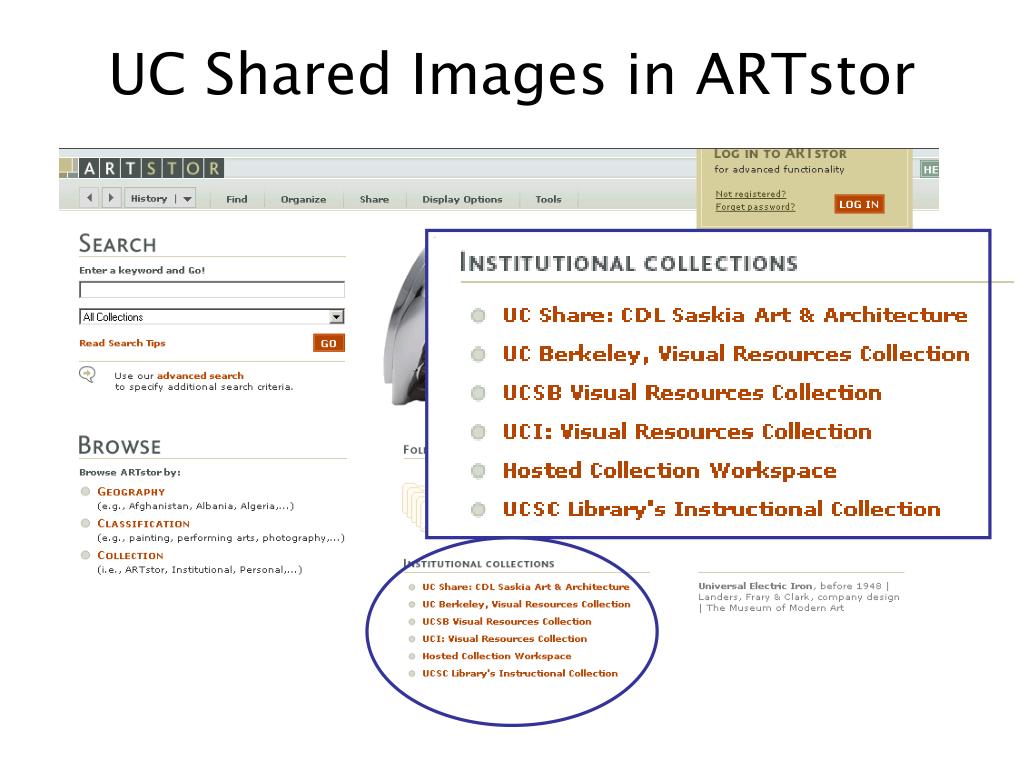The width and height of the screenshot is (1024, 768).
Task: Click The Museum of Modern Art caption line
Action: (x=775, y=608)
